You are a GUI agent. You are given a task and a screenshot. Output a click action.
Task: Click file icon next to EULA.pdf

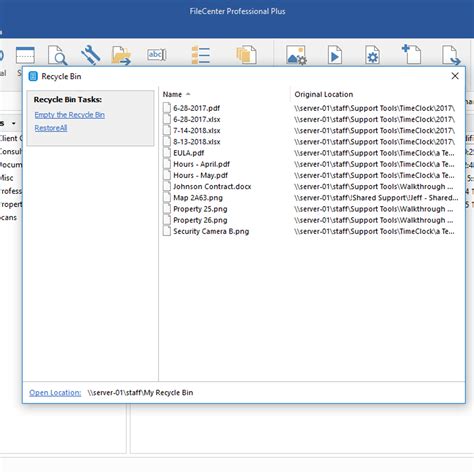167,153
